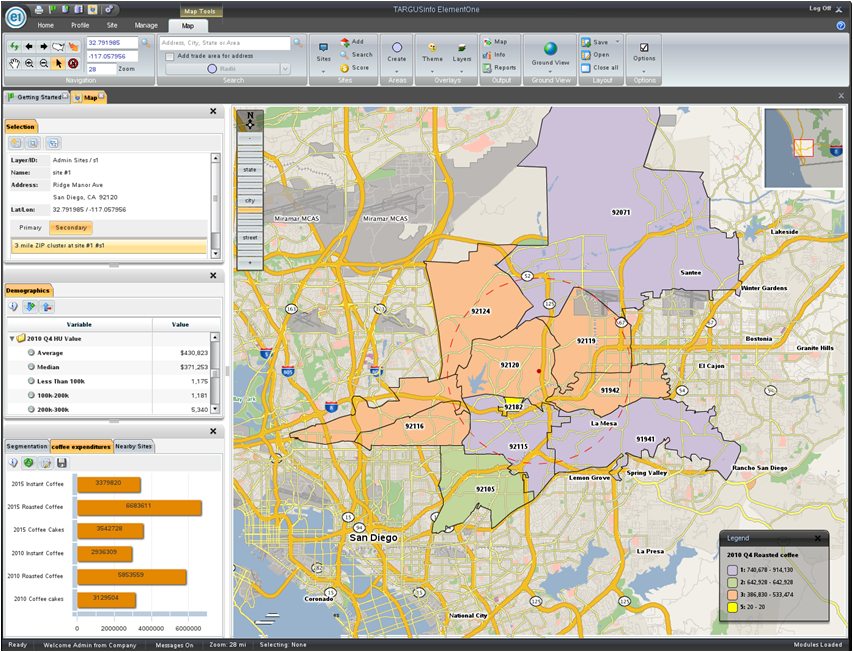Click the Add site icon
Image resolution: width=853 pixels, height=652 pixels.
[x=345, y=42]
